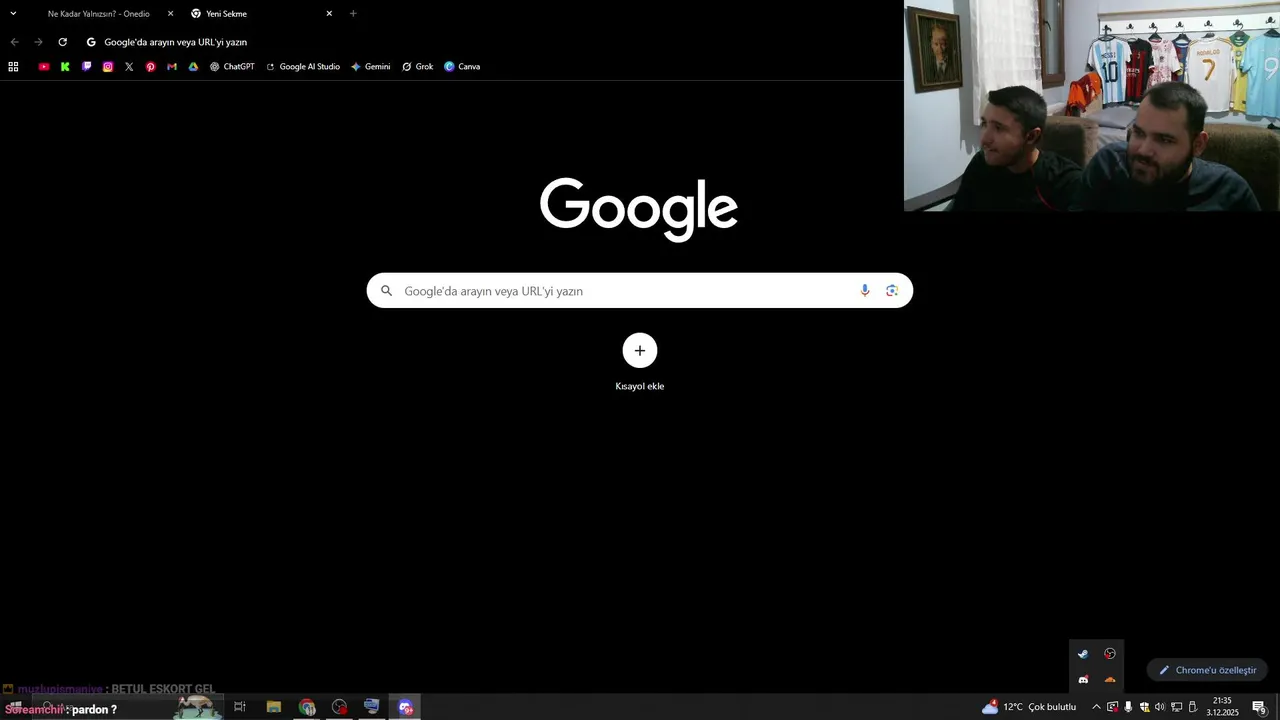Open the weather widget 12°C Çok bulutlu
The width and height of the screenshot is (1280, 720).
1029,707
